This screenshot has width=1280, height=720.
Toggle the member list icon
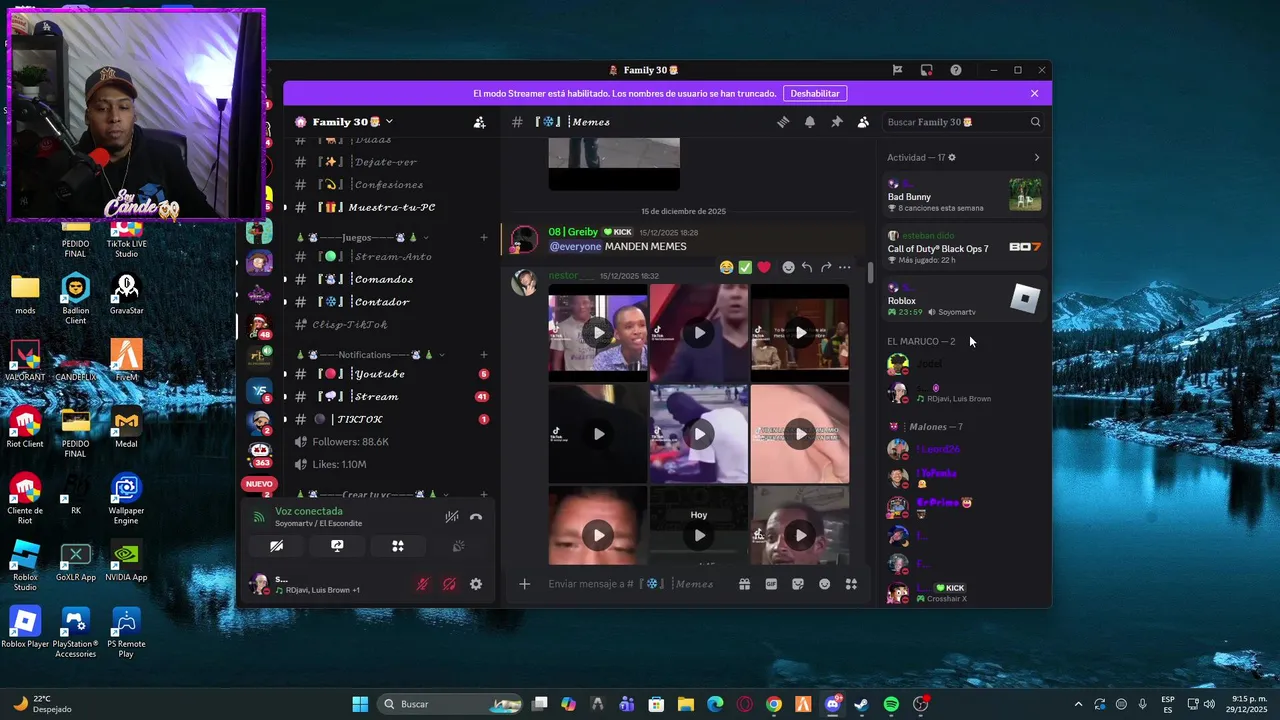click(863, 122)
